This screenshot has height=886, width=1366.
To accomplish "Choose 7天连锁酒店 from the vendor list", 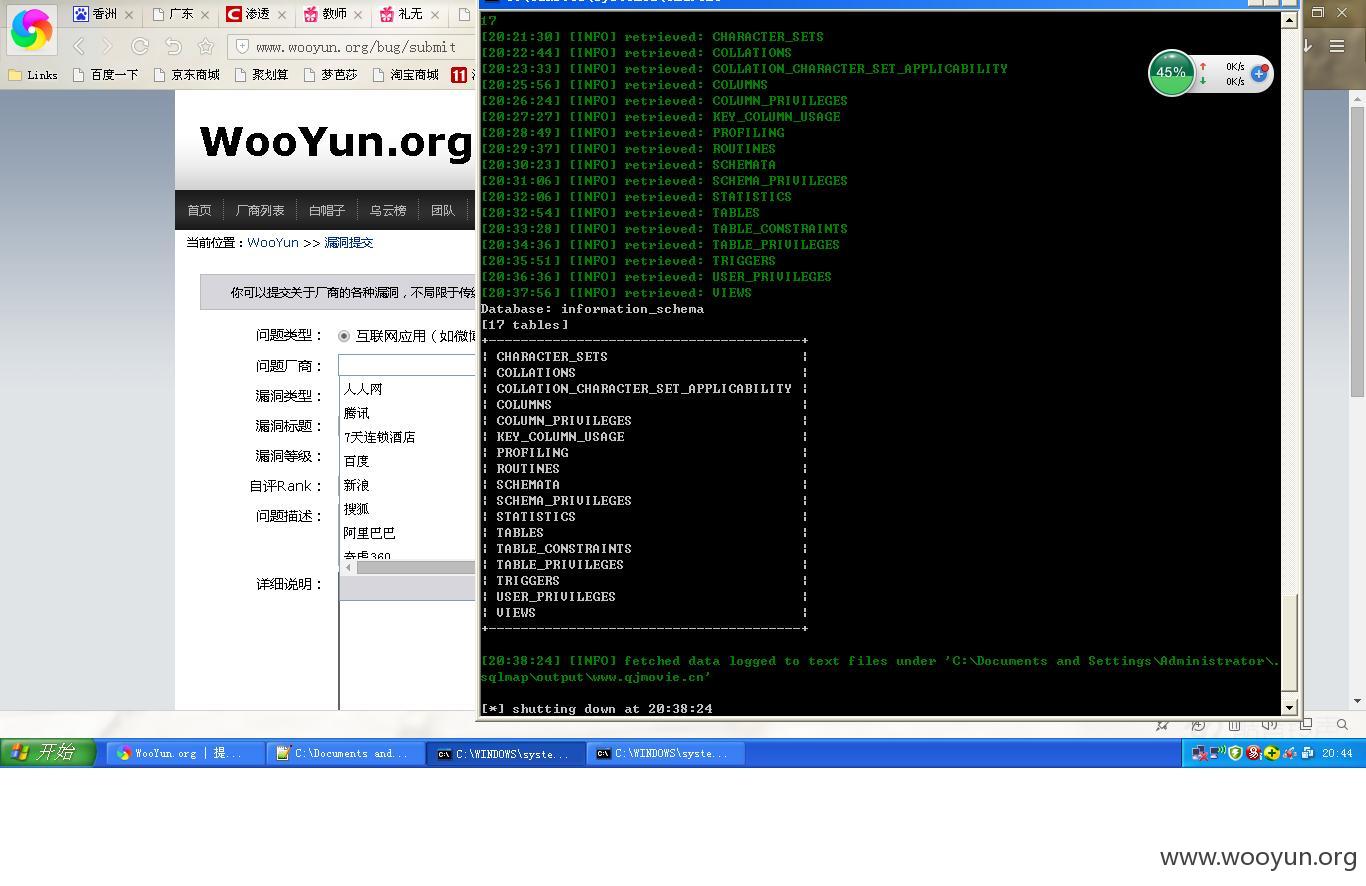I will pyautogui.click(x=379, y=437).
